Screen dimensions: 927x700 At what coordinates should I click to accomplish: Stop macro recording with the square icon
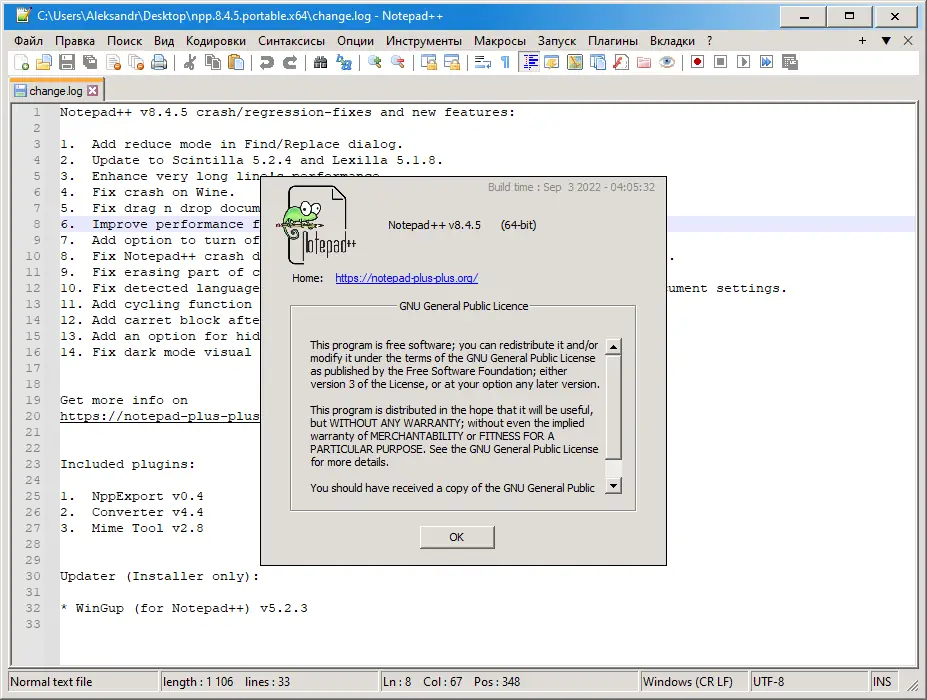(721, 62)
